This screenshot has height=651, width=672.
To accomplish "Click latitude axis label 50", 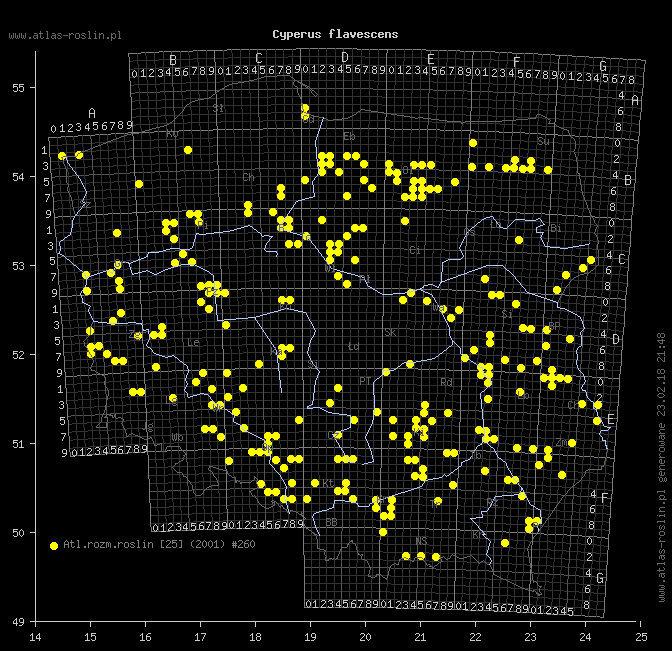I will click(18, 533).
